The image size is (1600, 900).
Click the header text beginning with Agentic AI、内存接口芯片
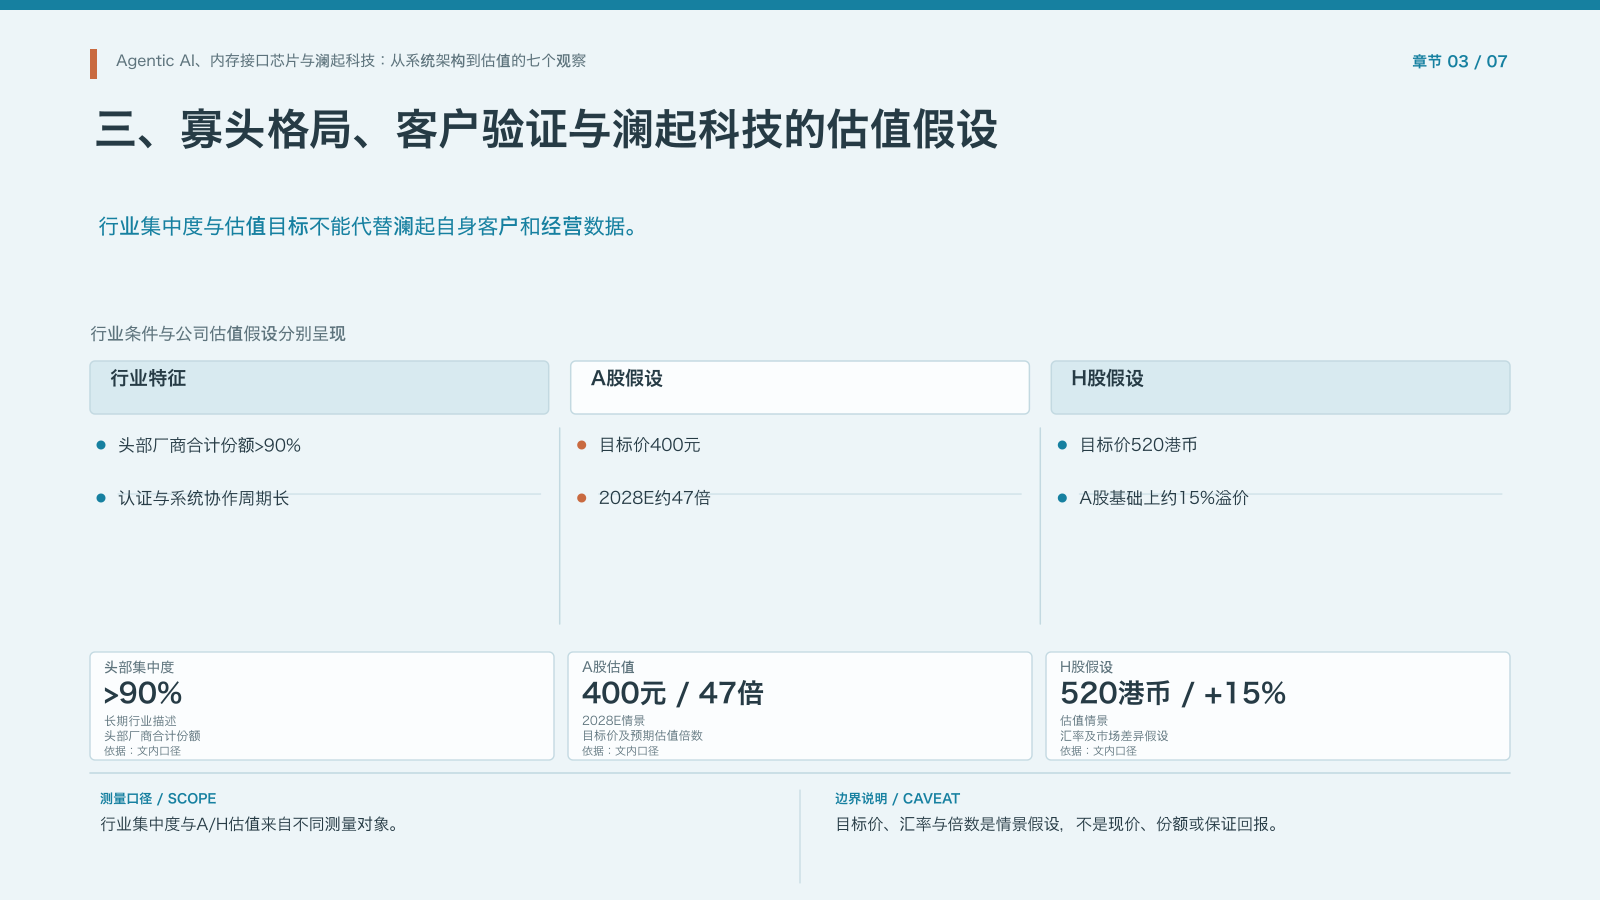(351, 61)
